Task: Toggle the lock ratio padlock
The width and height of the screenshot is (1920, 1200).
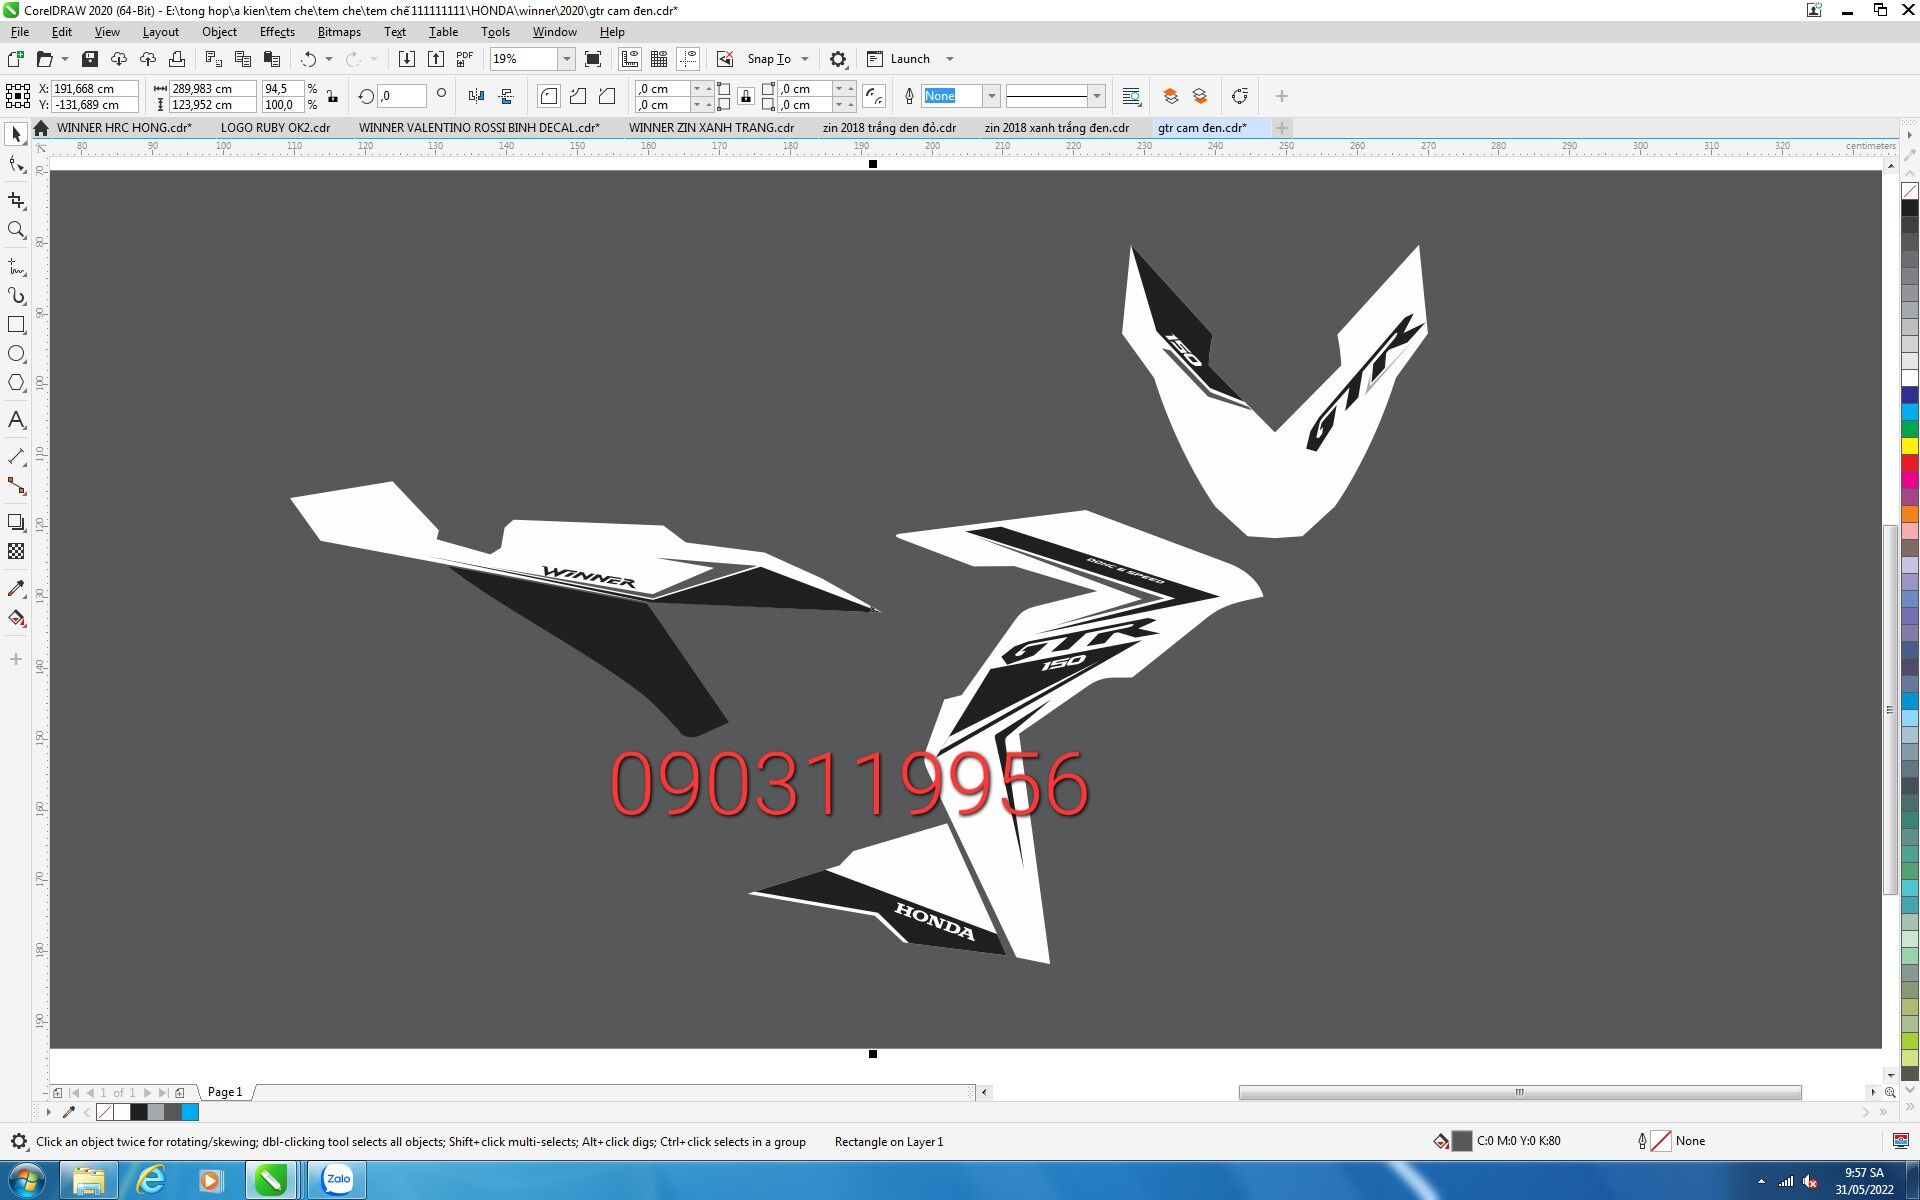Action: click(332, 96)
